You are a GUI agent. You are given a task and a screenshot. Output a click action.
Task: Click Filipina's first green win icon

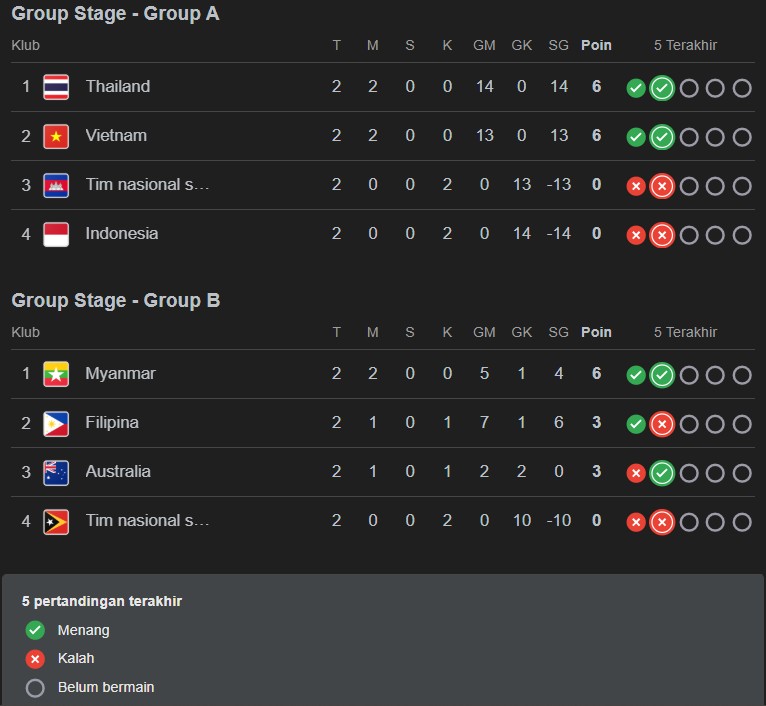[x=635, y=424]
